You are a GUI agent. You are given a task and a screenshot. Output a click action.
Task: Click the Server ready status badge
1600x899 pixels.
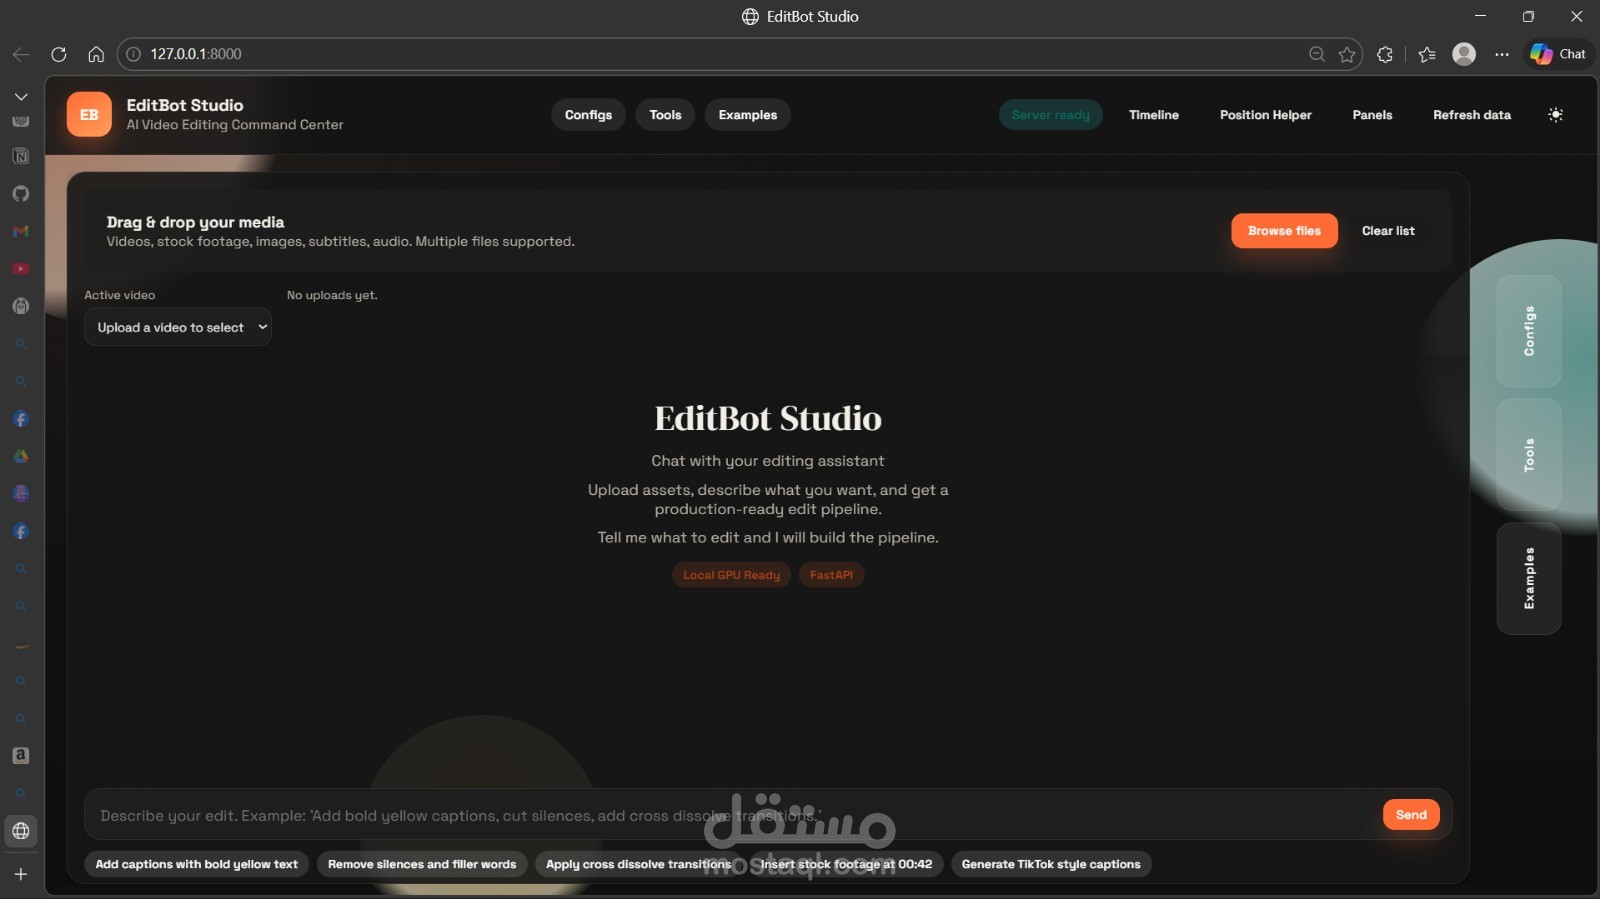(1051, 115)
